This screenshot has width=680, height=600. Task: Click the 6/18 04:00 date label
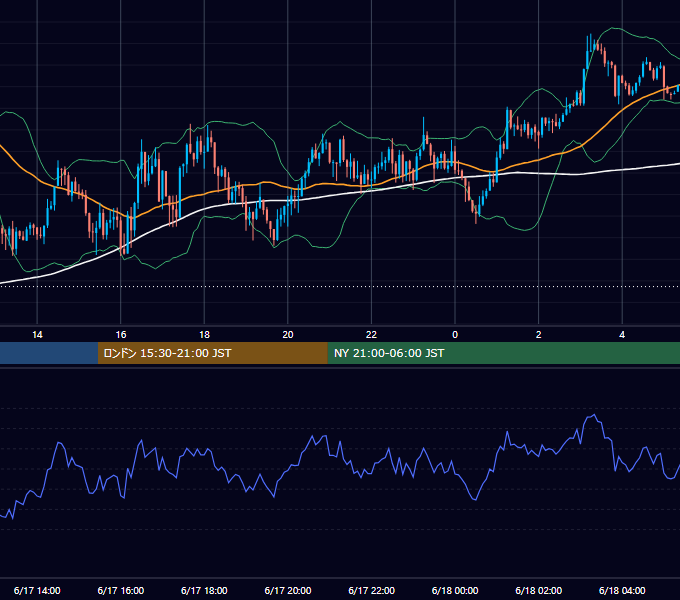[622, 590]
